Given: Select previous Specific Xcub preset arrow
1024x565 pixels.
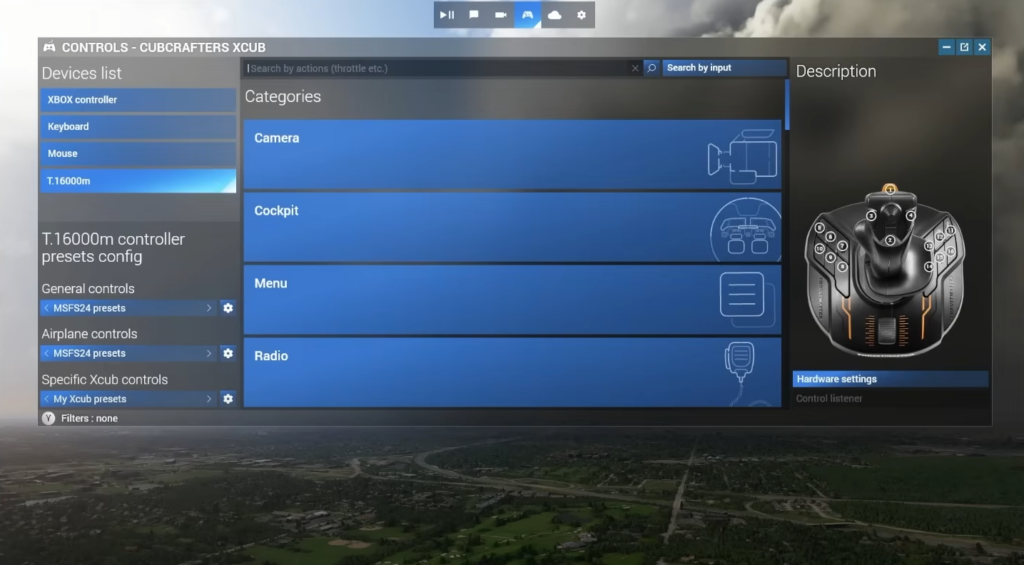Looking at the screenshot, I should click(x=46, y=398).
